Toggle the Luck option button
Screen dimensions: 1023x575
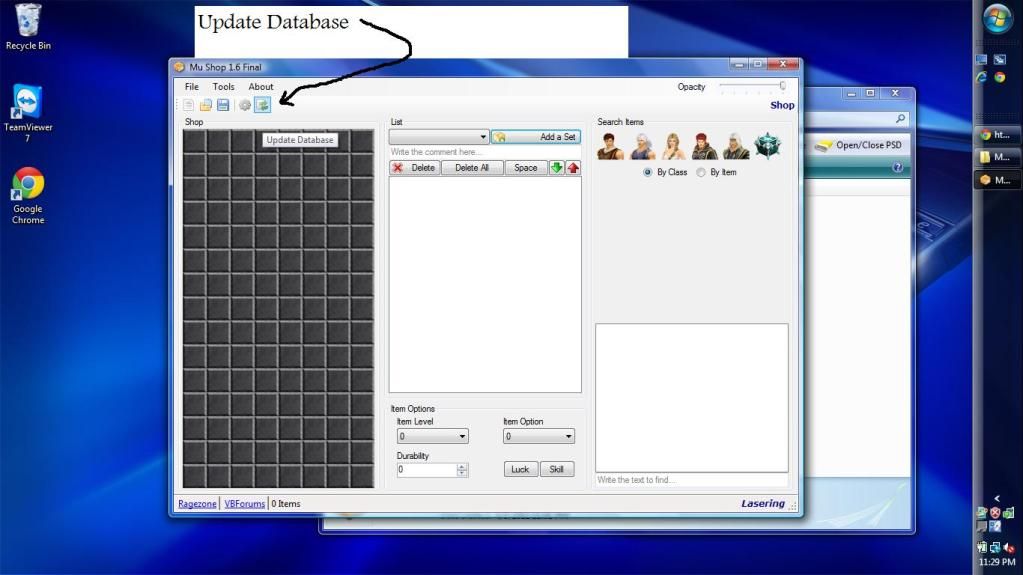click(520, 469)
